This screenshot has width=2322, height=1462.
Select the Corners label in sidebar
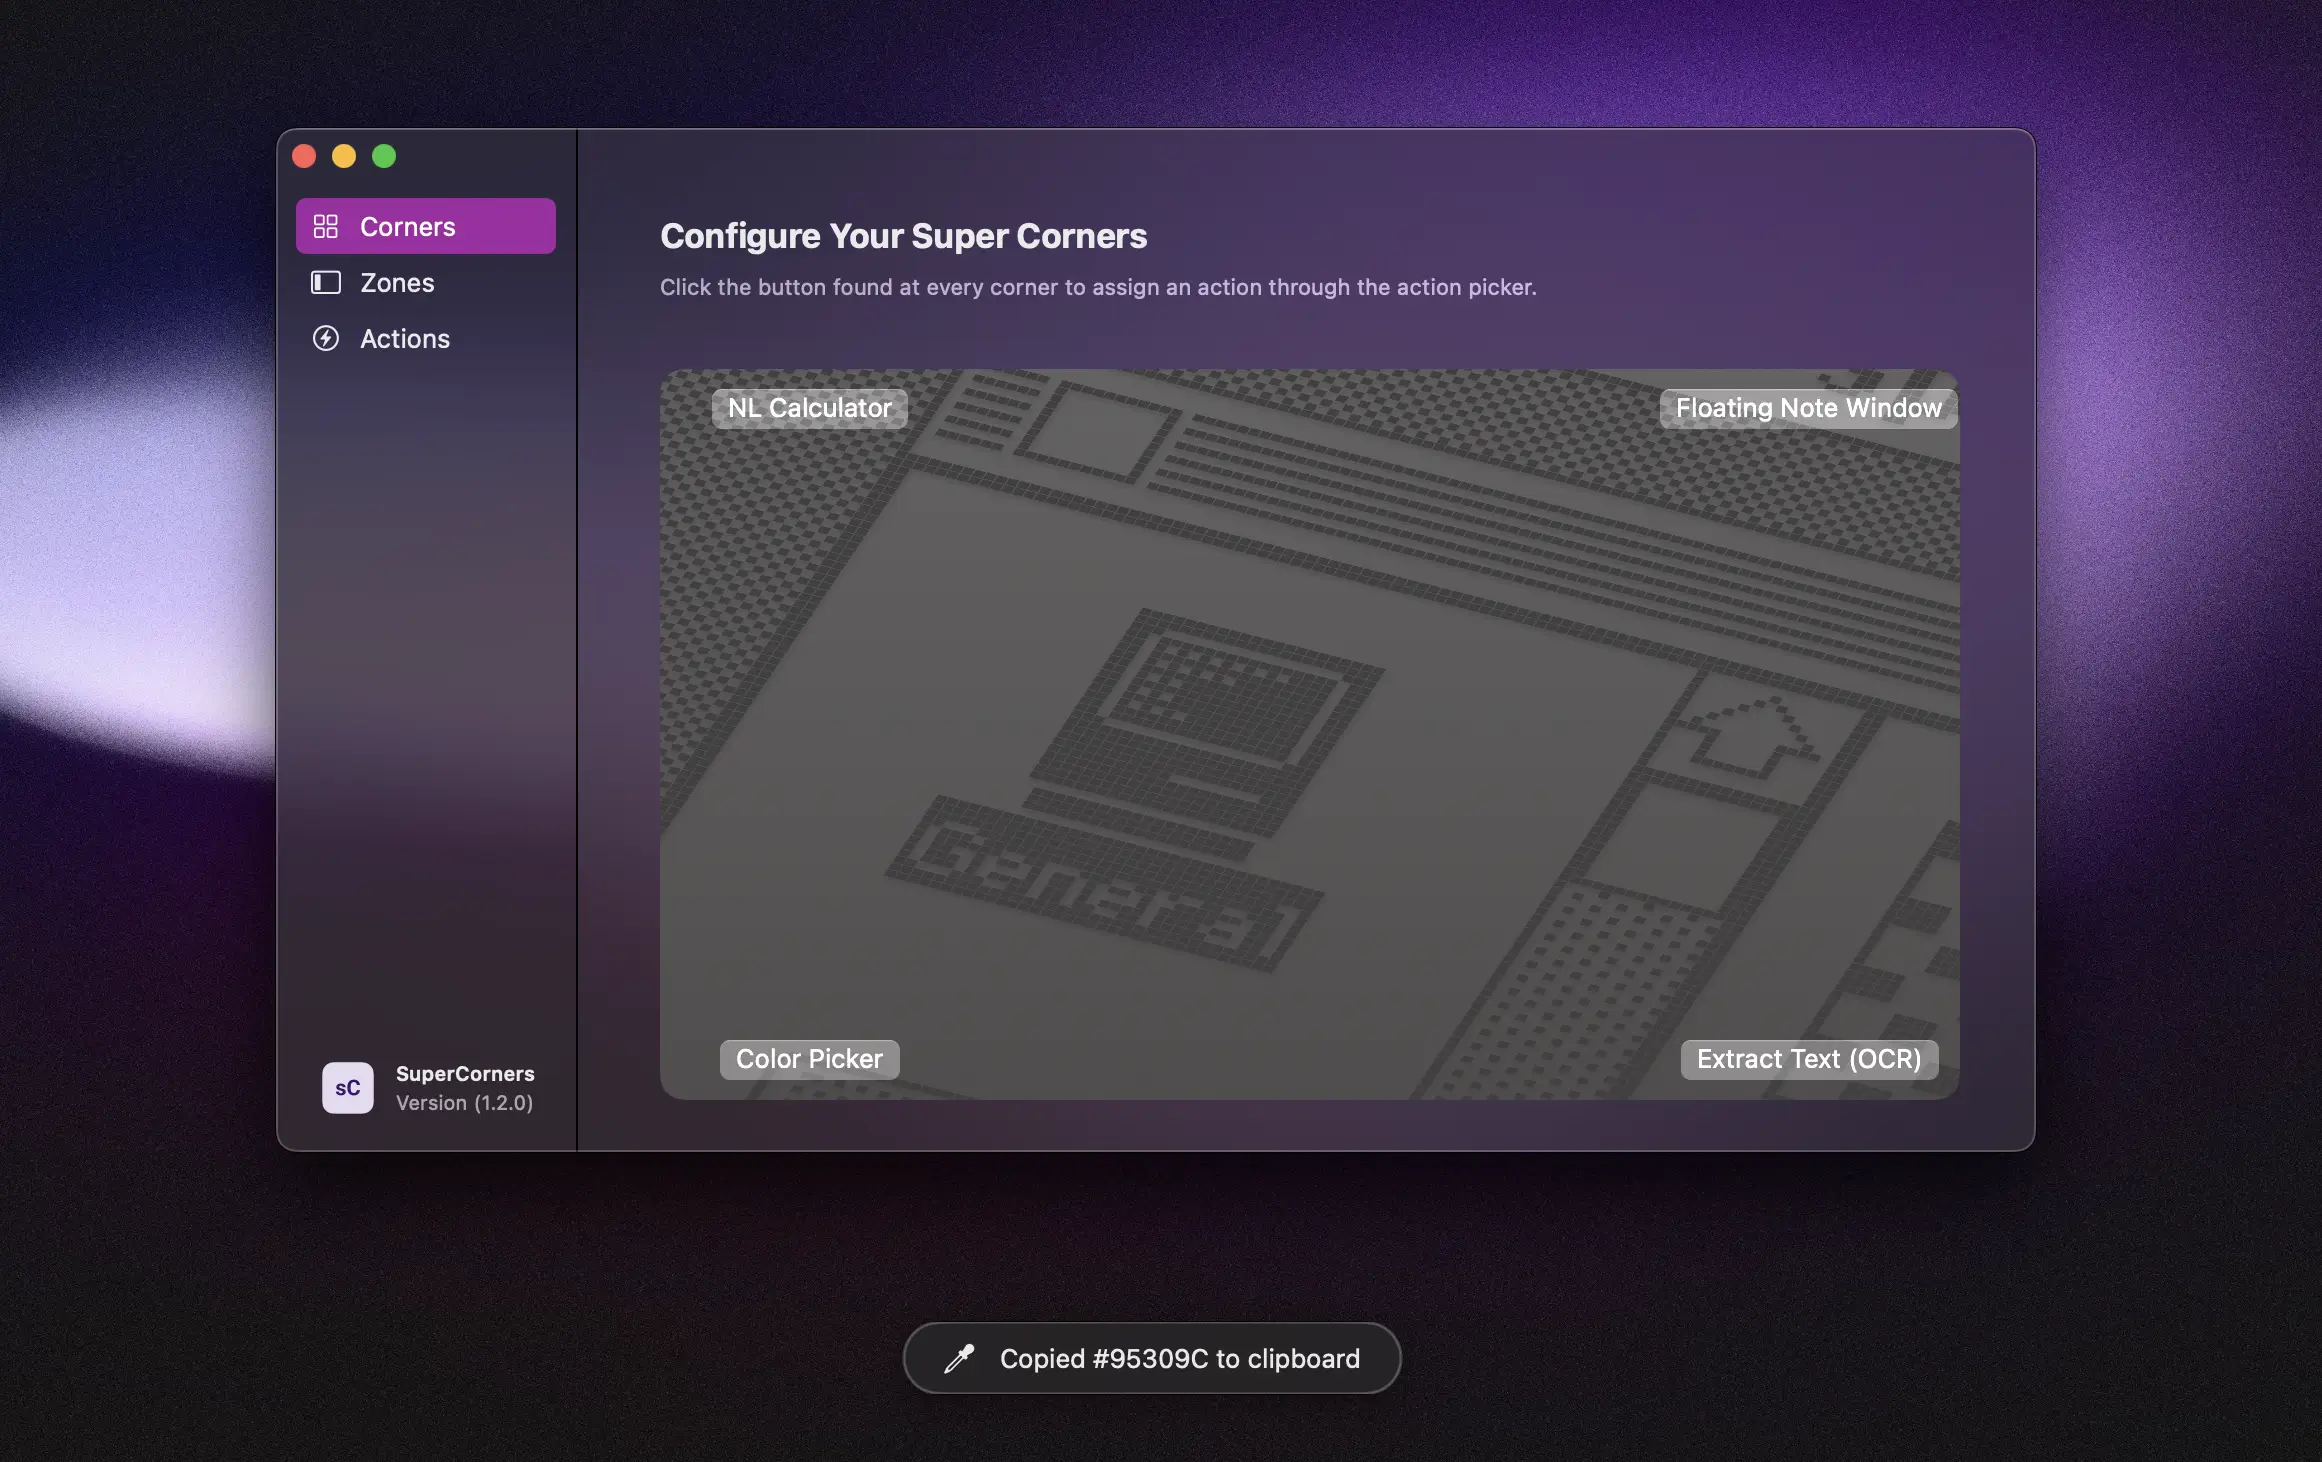(x=407, y=227)
